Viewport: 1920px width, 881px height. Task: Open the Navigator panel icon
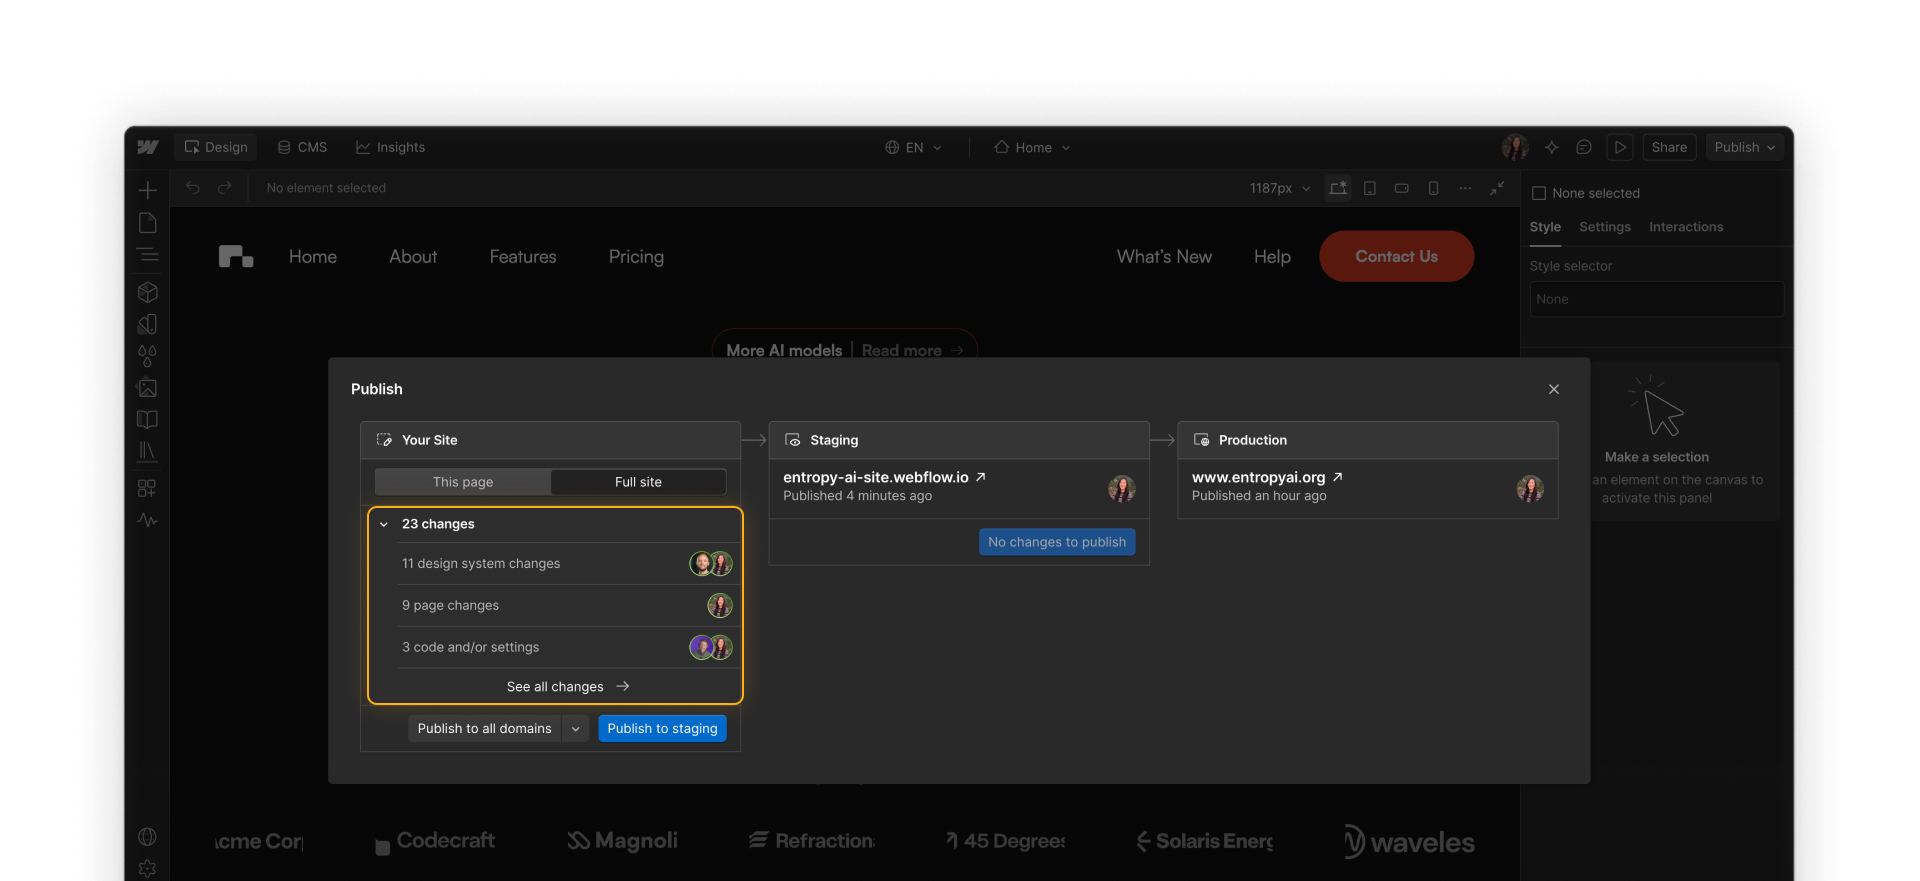click(148, 255)
